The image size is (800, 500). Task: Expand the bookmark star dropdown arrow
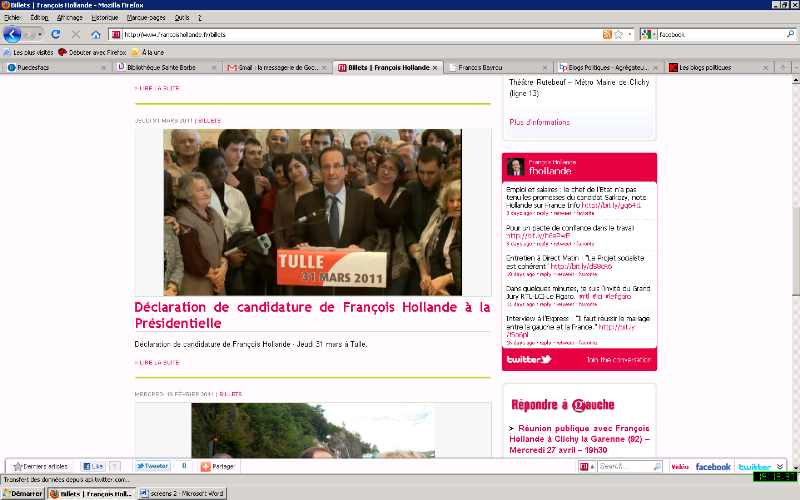pyautogui.click(x=630, y=34)
